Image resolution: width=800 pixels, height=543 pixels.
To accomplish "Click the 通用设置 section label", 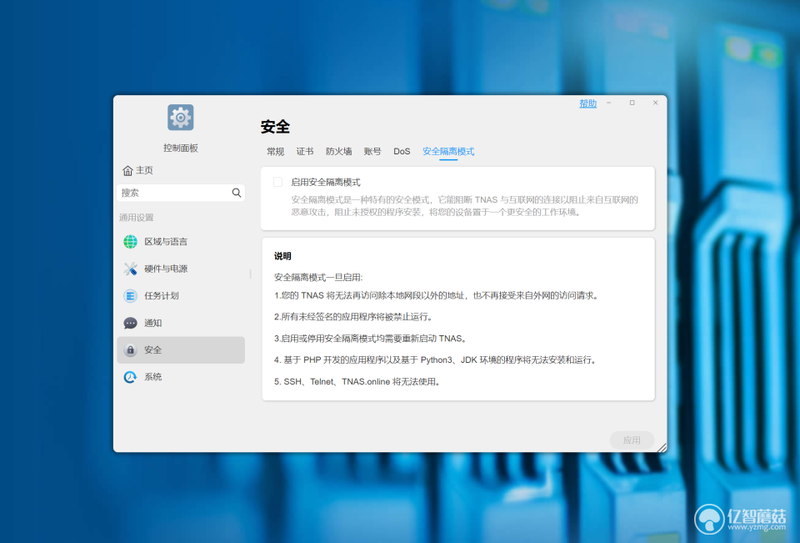I will point(136,217).
